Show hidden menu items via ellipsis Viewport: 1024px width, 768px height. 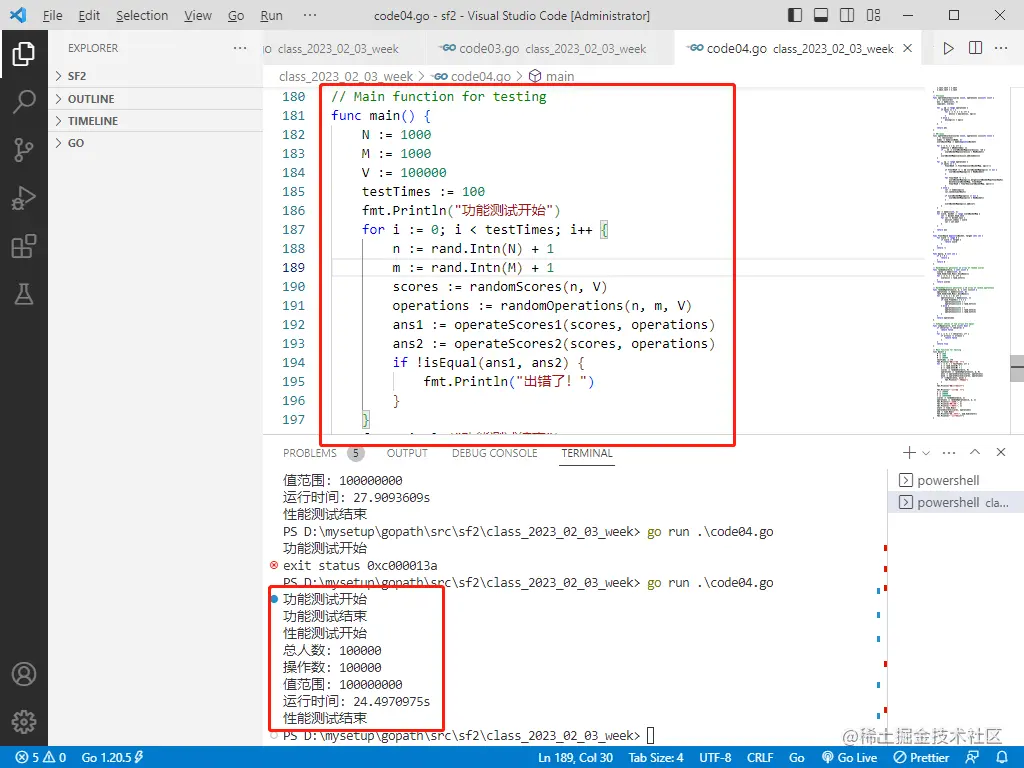point(310,15)
